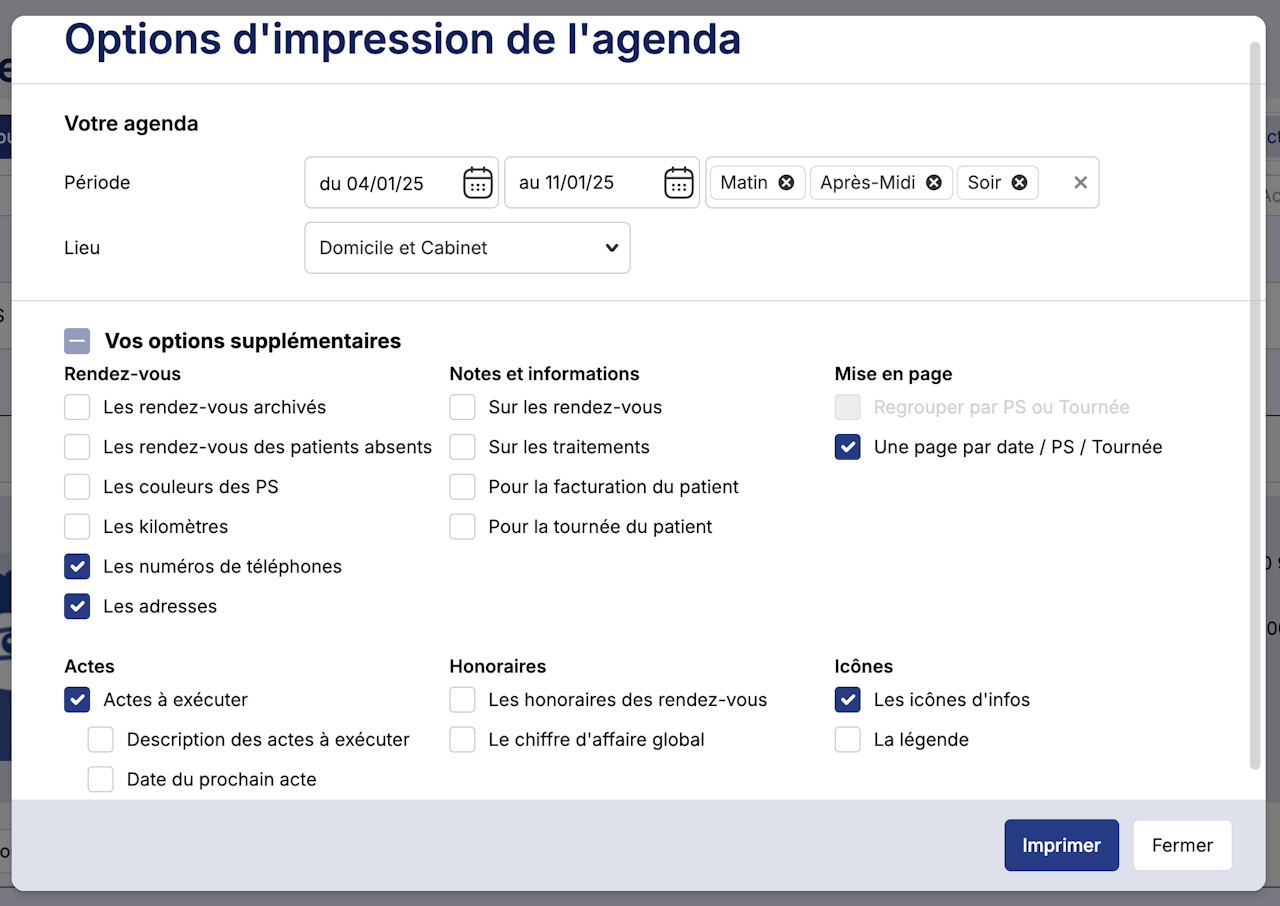Check Les kilomètres option
Image resolution: width=1280 pixels, height=906 pixels.
click(x=77, y=527)
